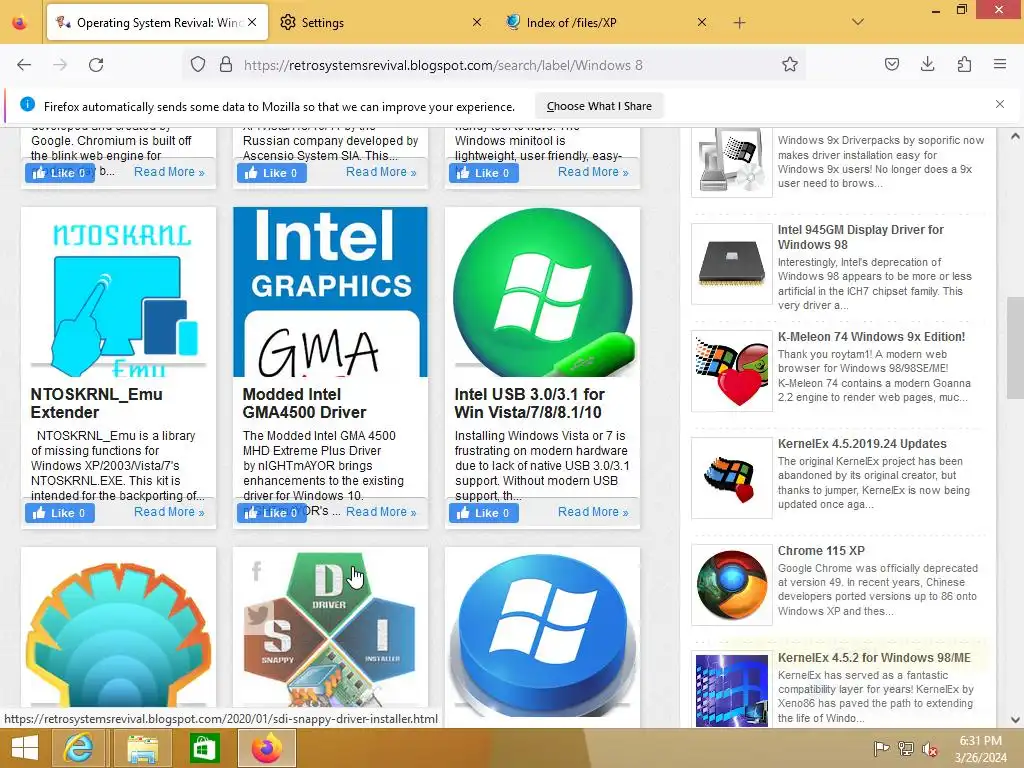Open NTOSKRNL_Emu Extender title
Screen dimensions: 1024x768
coord(97,403)
